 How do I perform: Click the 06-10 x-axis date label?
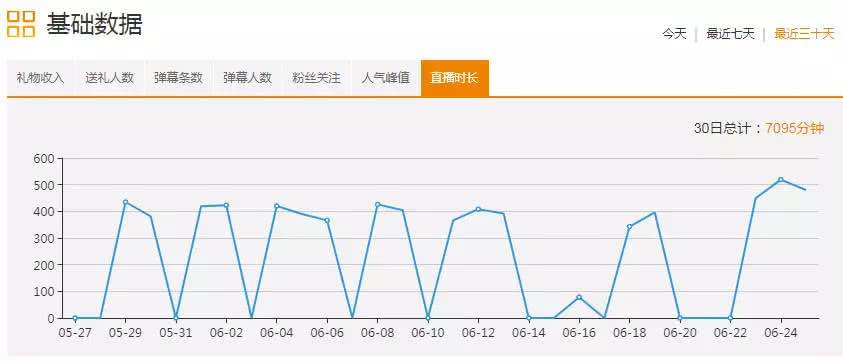click(x=428, y=333)
